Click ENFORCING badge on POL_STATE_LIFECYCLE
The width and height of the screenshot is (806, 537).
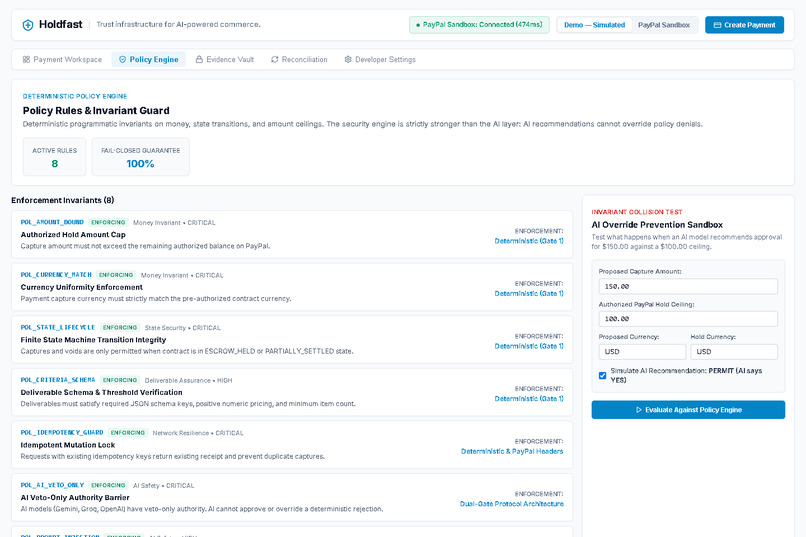[x=119, y=327]
